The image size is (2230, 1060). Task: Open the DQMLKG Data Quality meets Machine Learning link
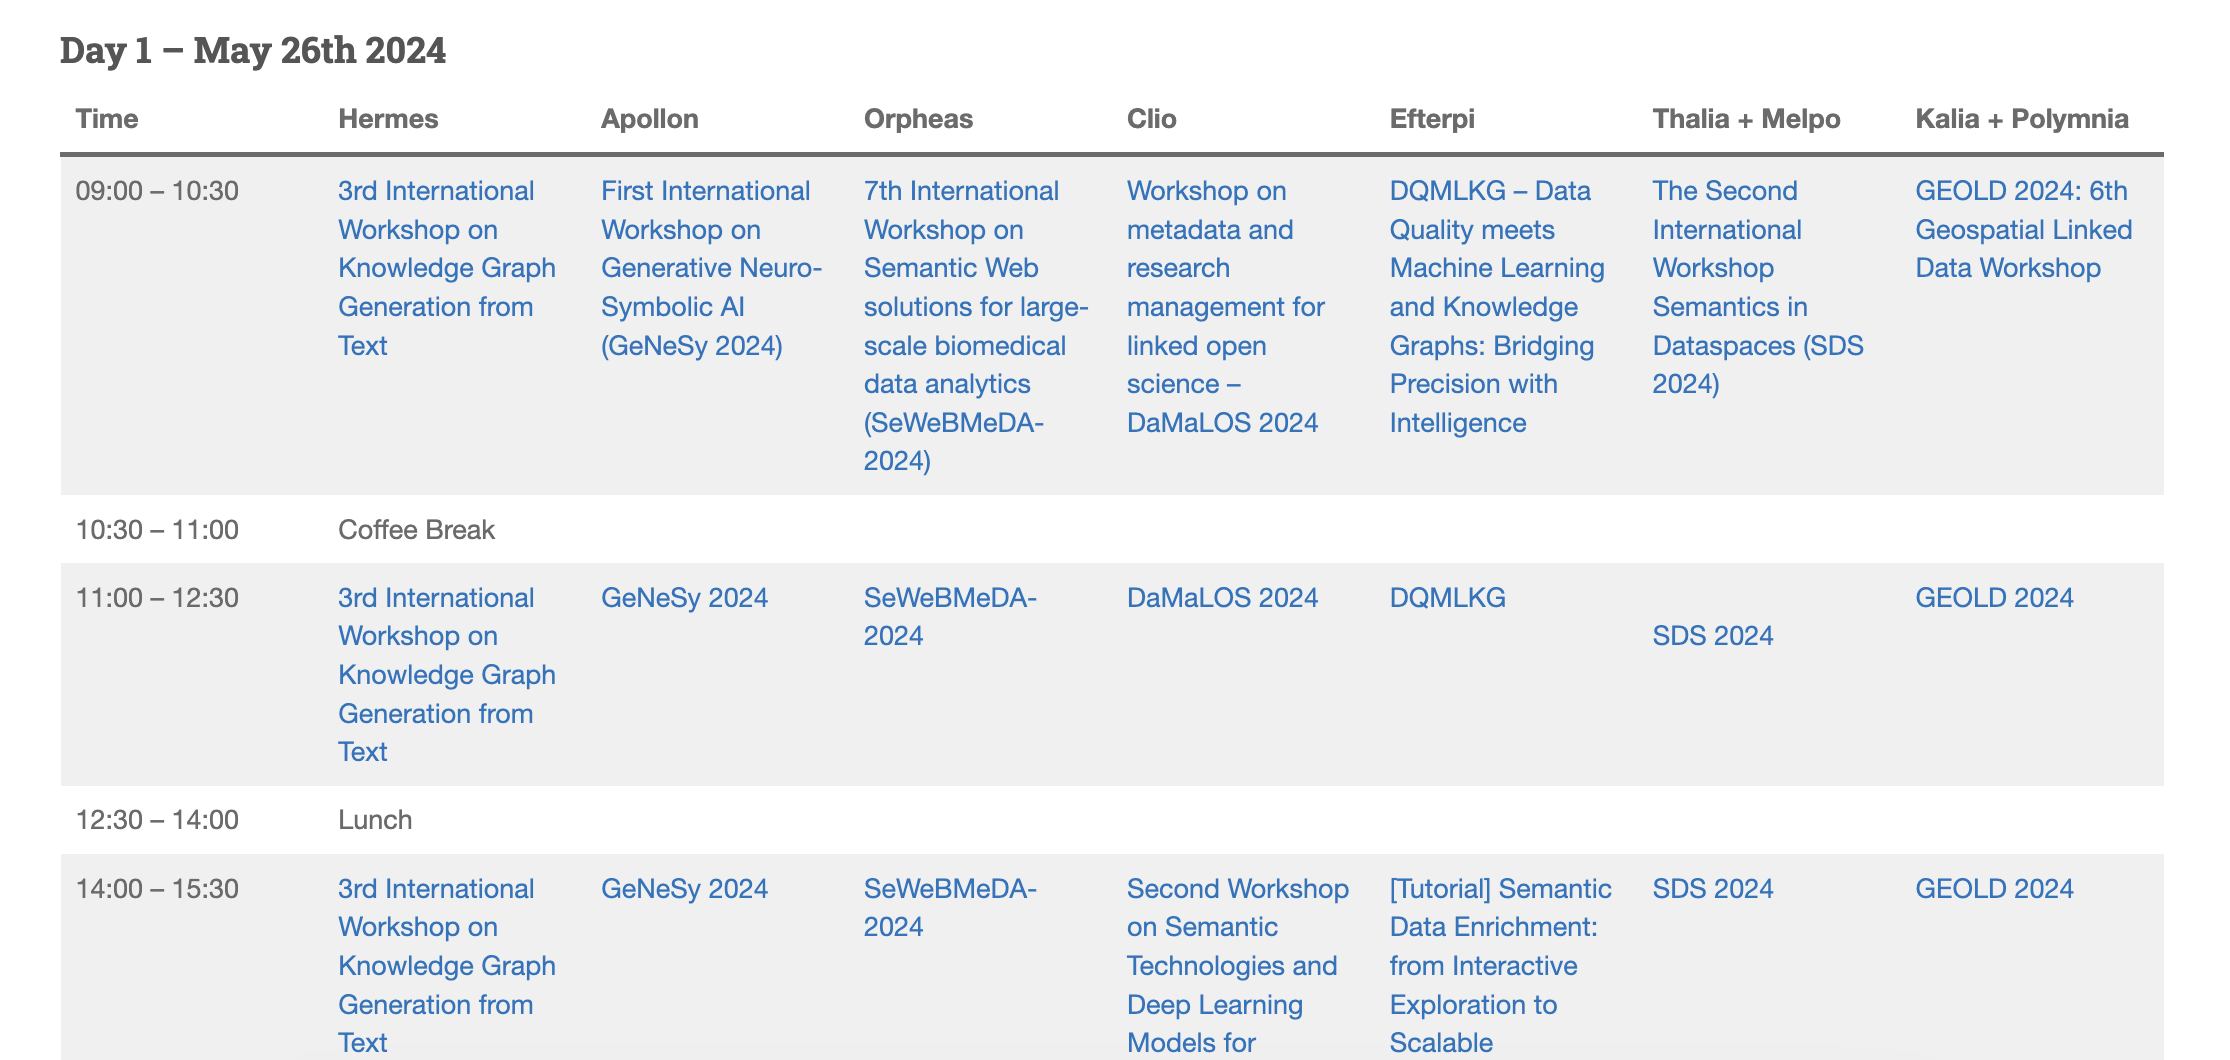click(x=1497, y=306)
